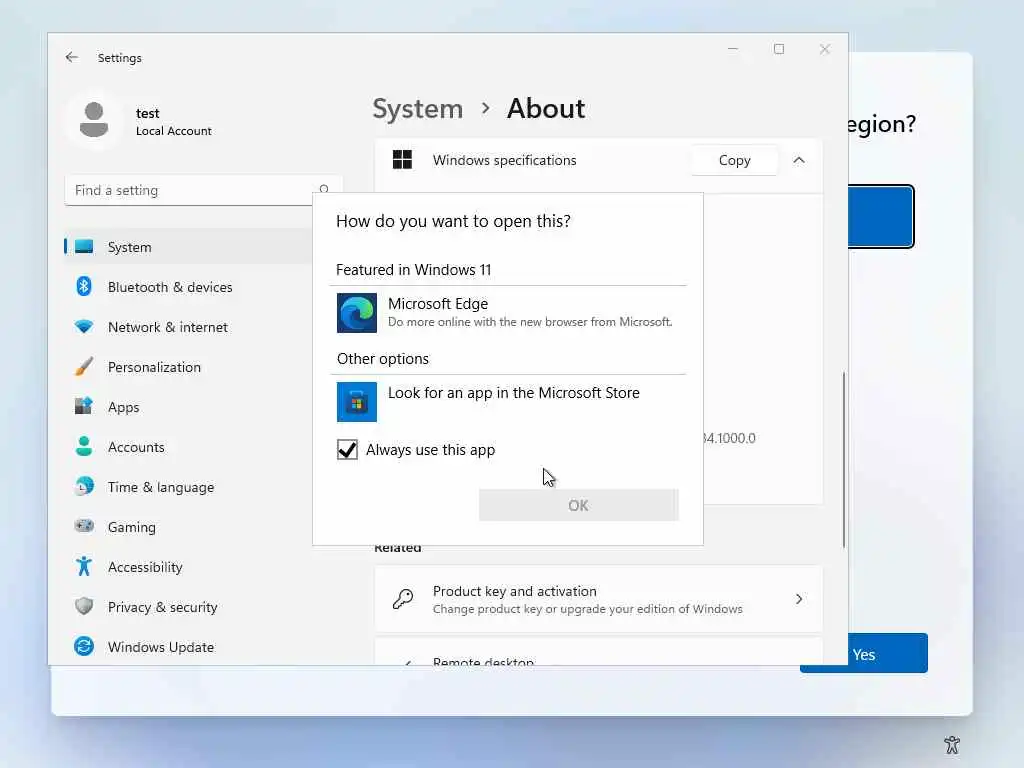Open Bluetooth & devices settings
1024x768 pixels.
pyautogui.click(x=188, y=287)
